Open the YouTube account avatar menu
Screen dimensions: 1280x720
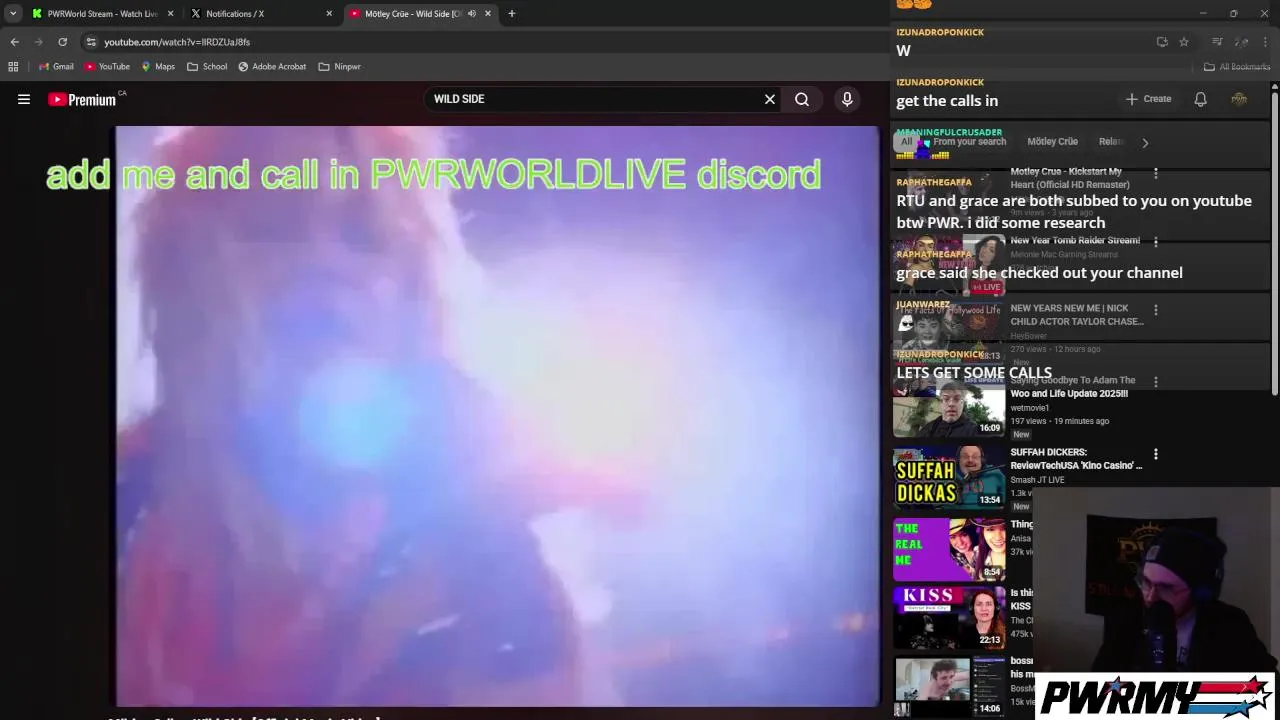pos(1239,99)
